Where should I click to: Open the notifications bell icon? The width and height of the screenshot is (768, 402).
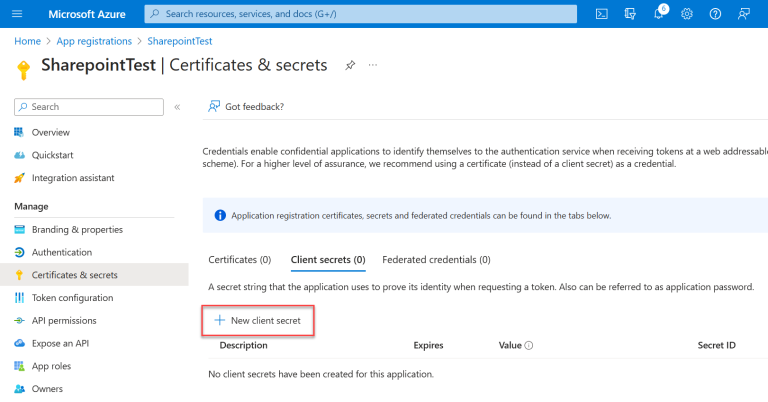tap(659, 14)
